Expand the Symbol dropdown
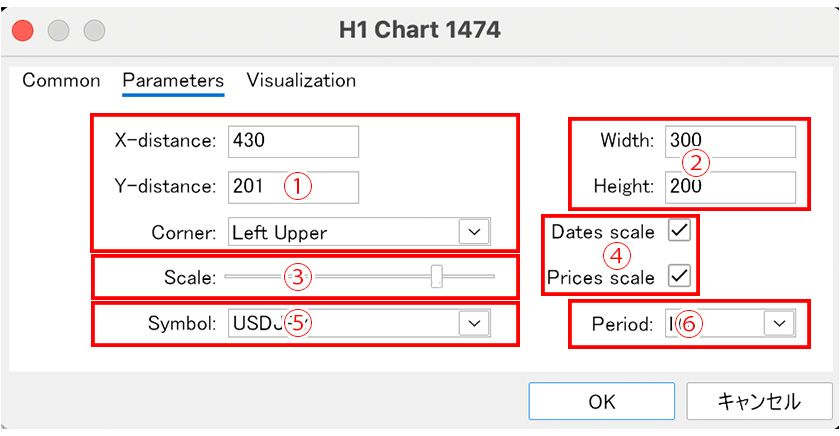Image resolution: width=840 pixels, height=436 pixels. (x=358, y=323)
